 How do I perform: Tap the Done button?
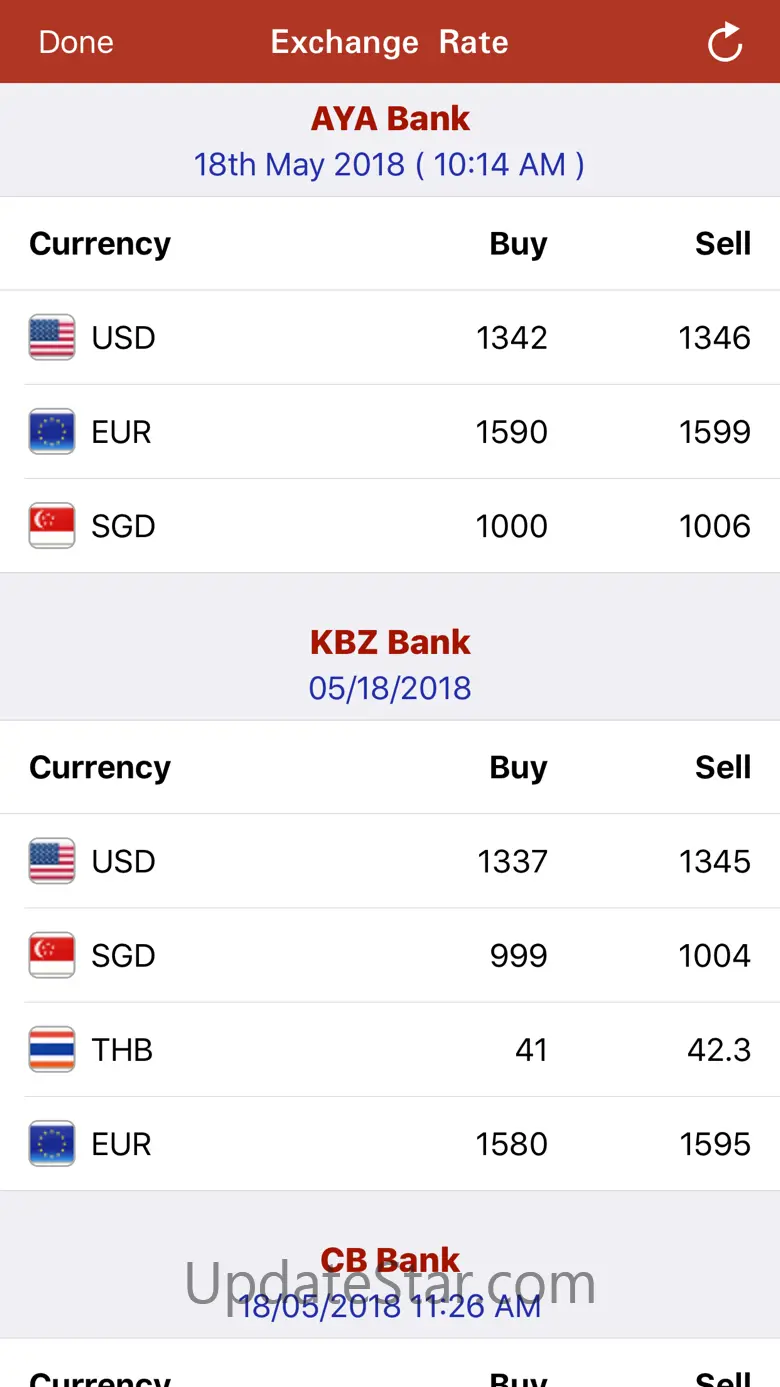76,42
